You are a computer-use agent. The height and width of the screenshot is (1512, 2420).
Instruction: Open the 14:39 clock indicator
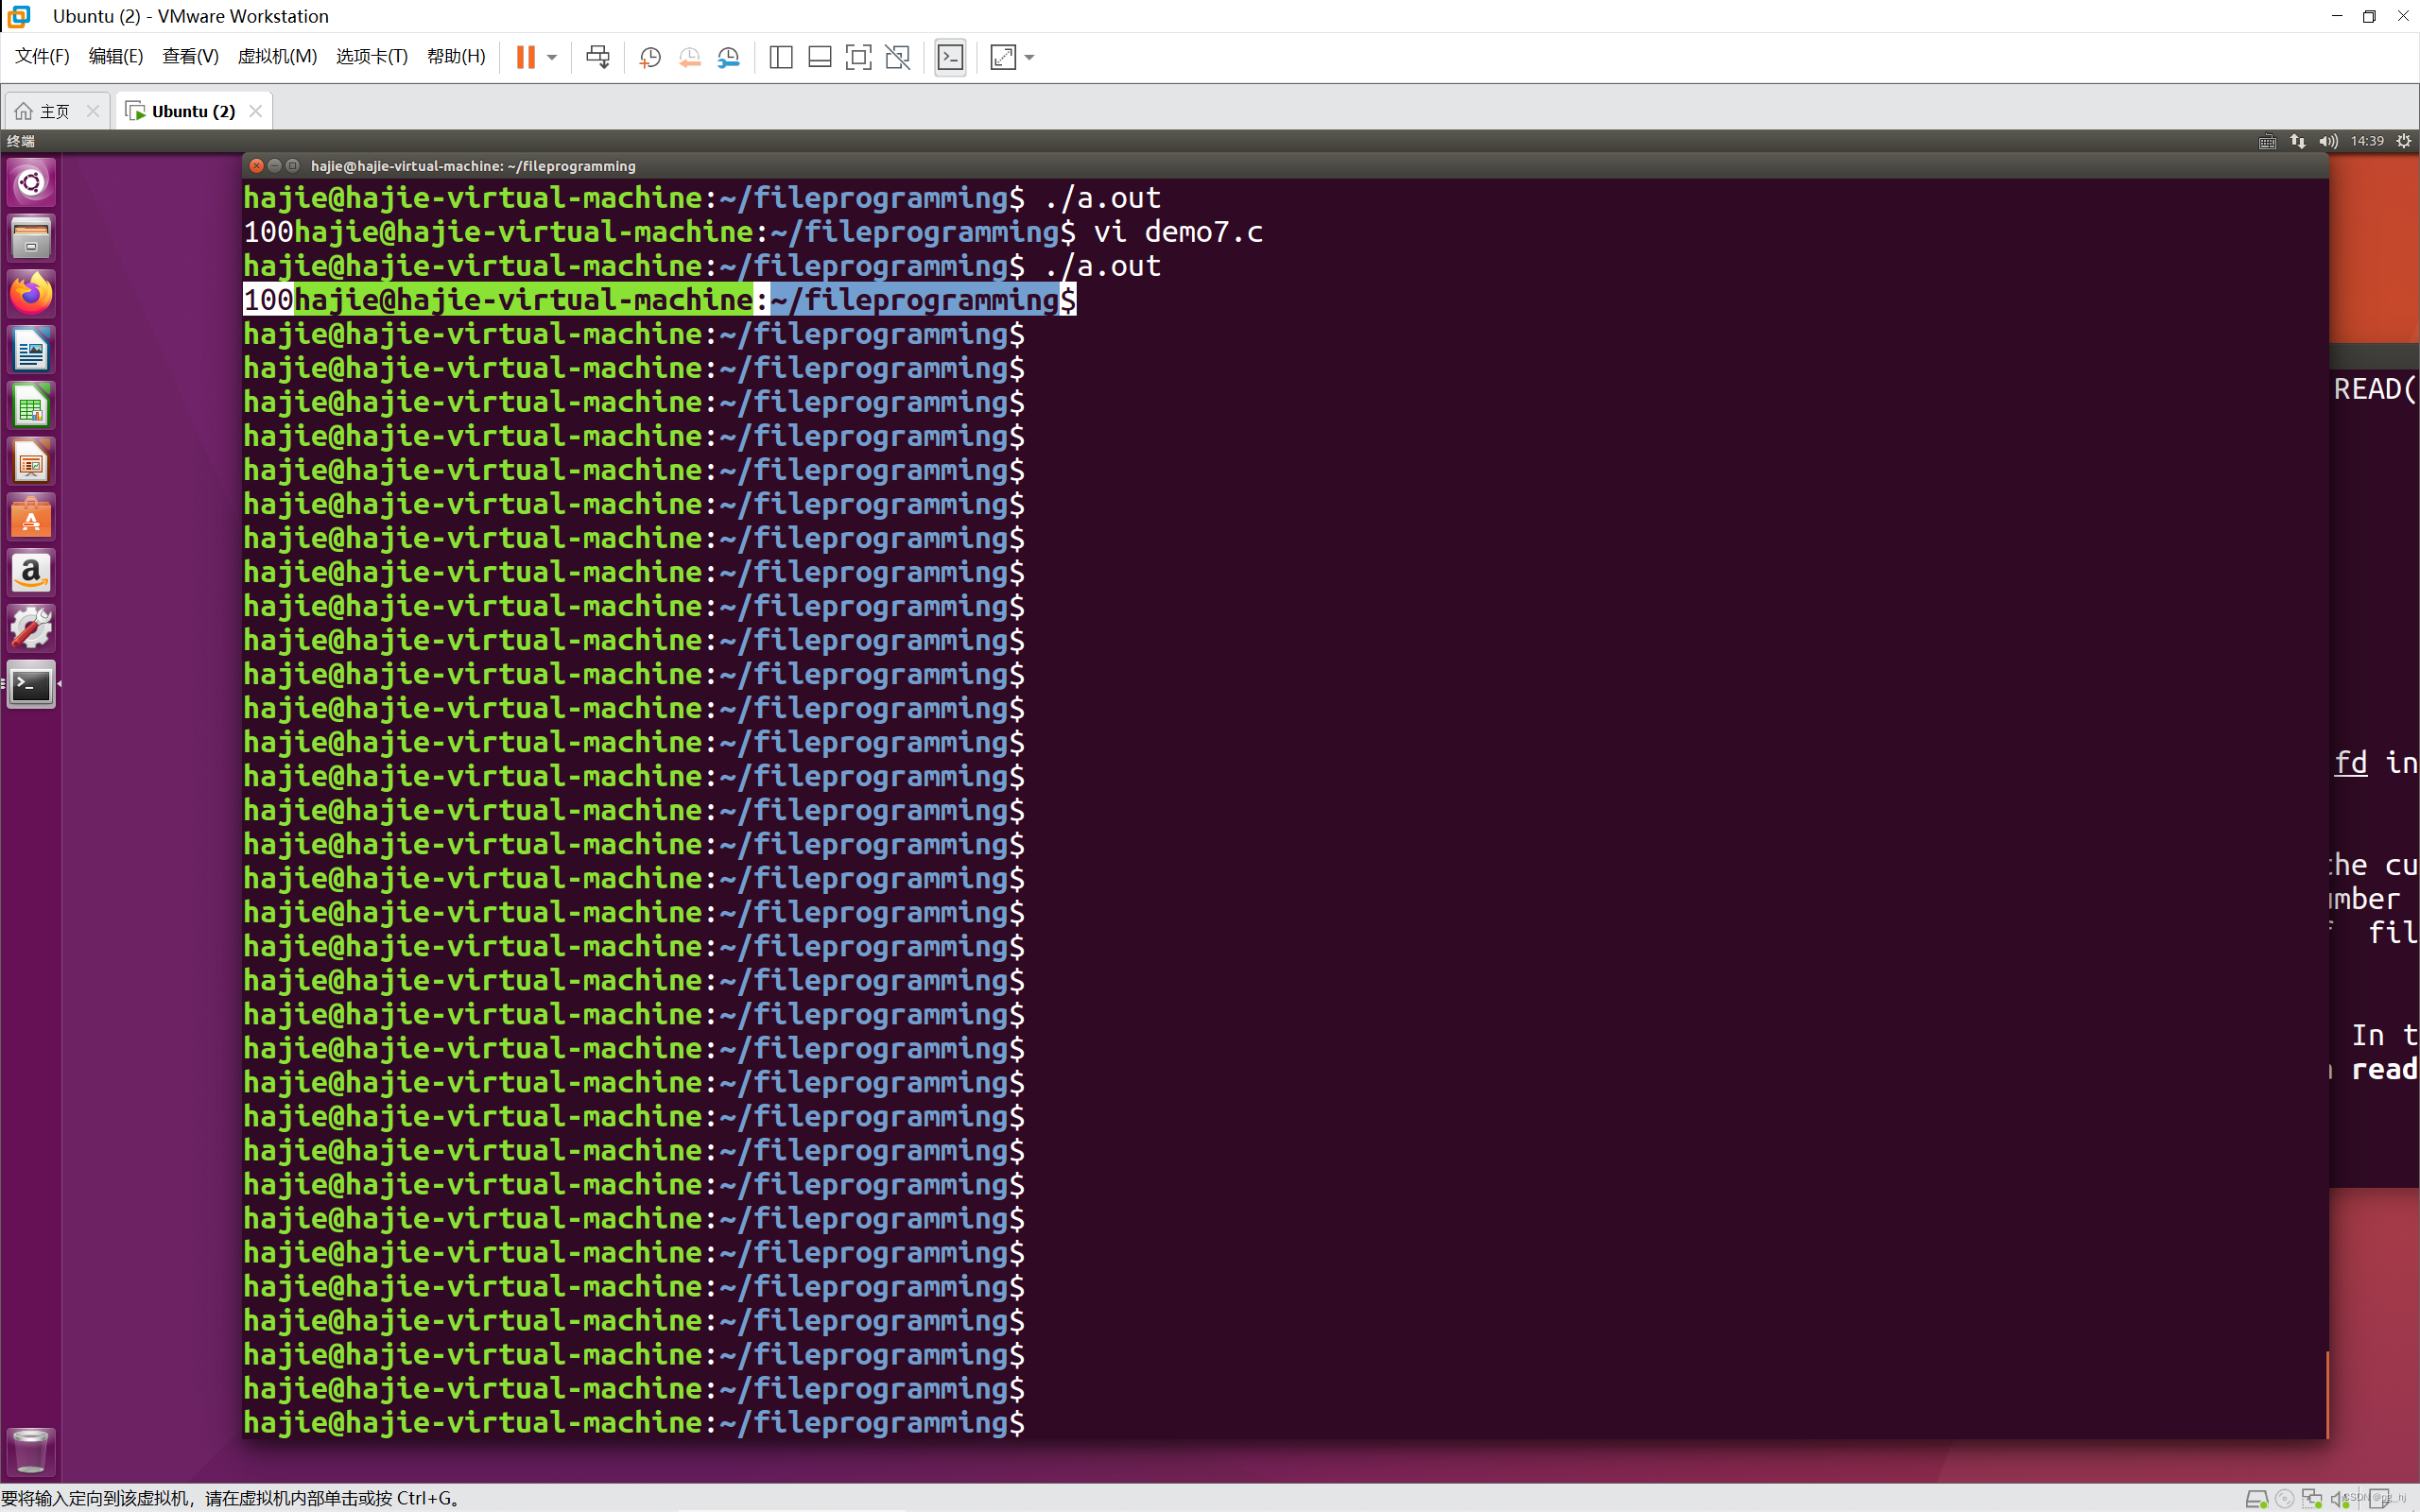pyautogui.click(x=2367, y=141)
